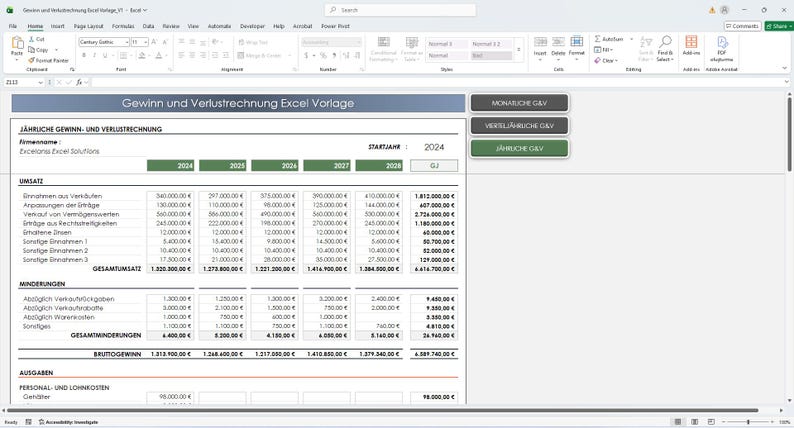This screenshot has width=794, height=428.
Task: Toggle Wrap Text
Action: point(253,43)
